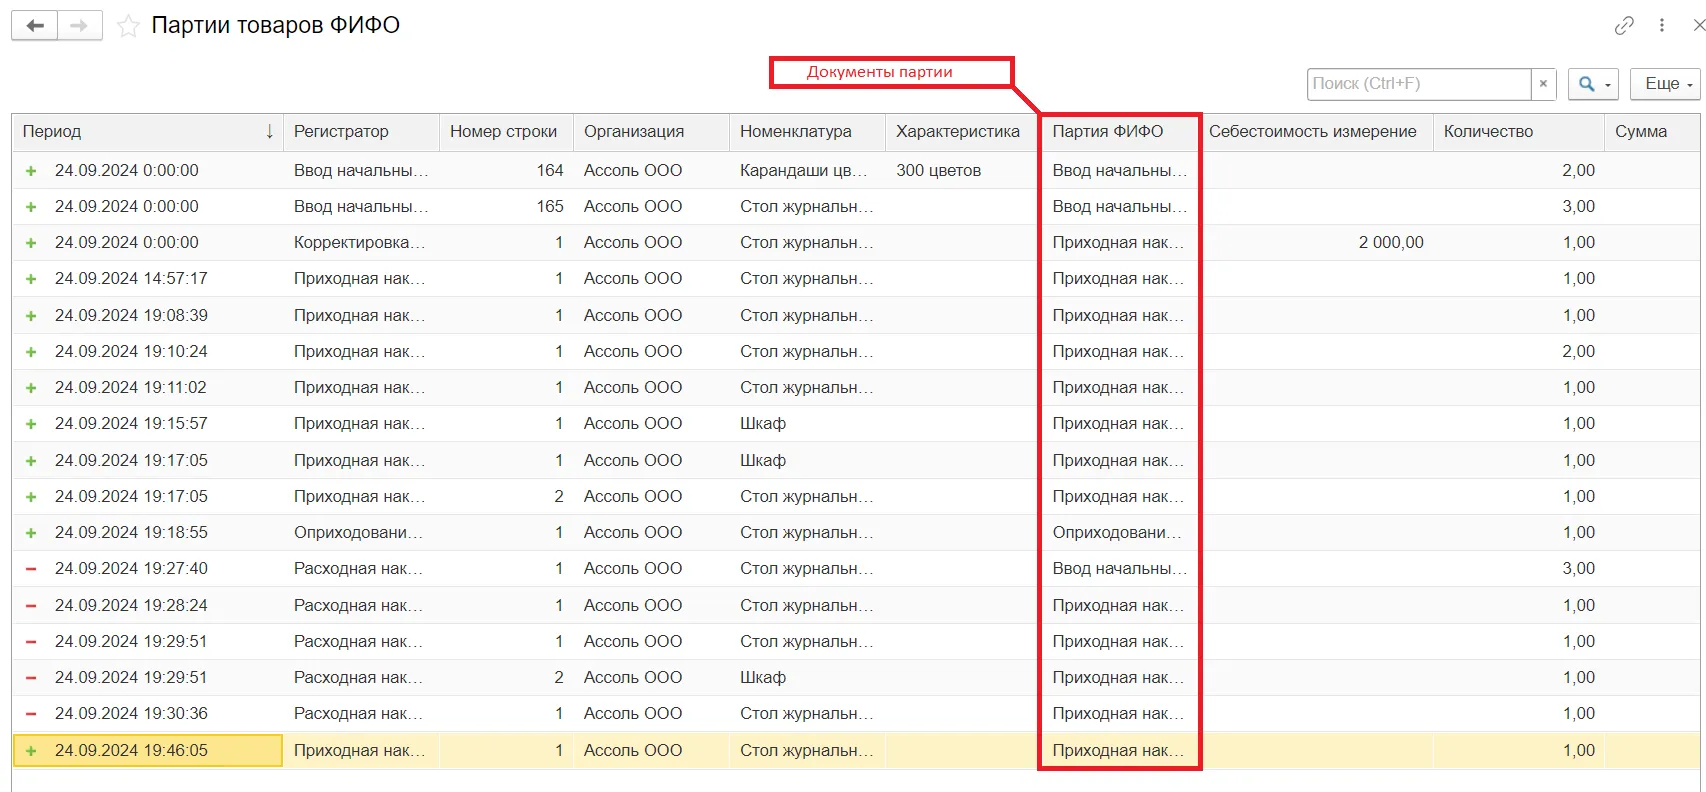Select the plus icon in row 164
Screen dimensions: 1706x792
click(31, 171)
